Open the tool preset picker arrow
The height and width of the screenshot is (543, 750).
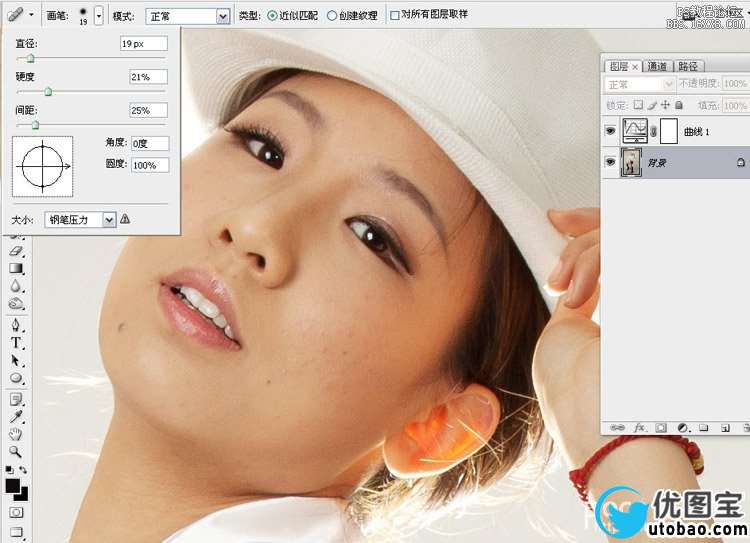[x=32, y=15]
